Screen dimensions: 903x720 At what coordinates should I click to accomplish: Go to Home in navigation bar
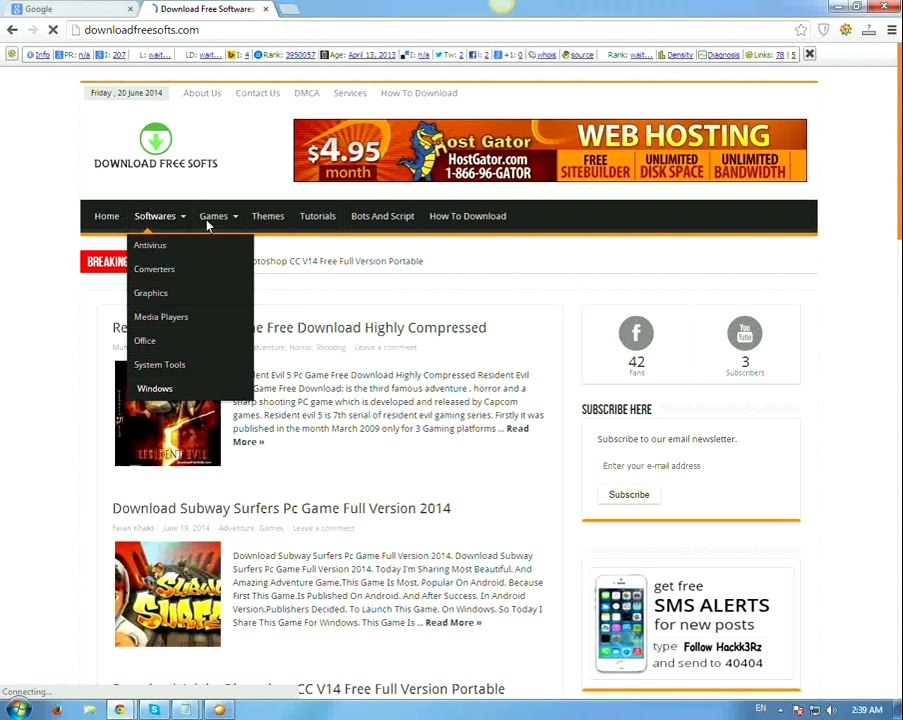pyautogui.click(x=107, y=216)
